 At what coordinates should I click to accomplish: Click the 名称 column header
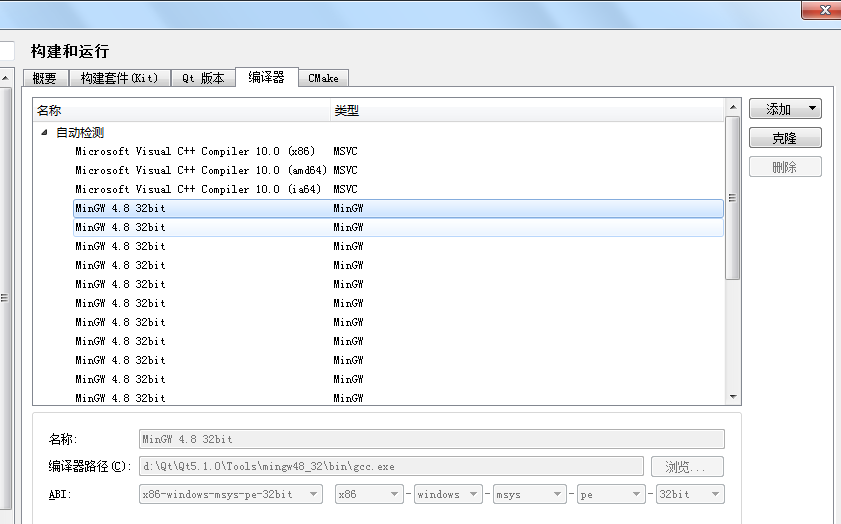click(x=181, y=110)
